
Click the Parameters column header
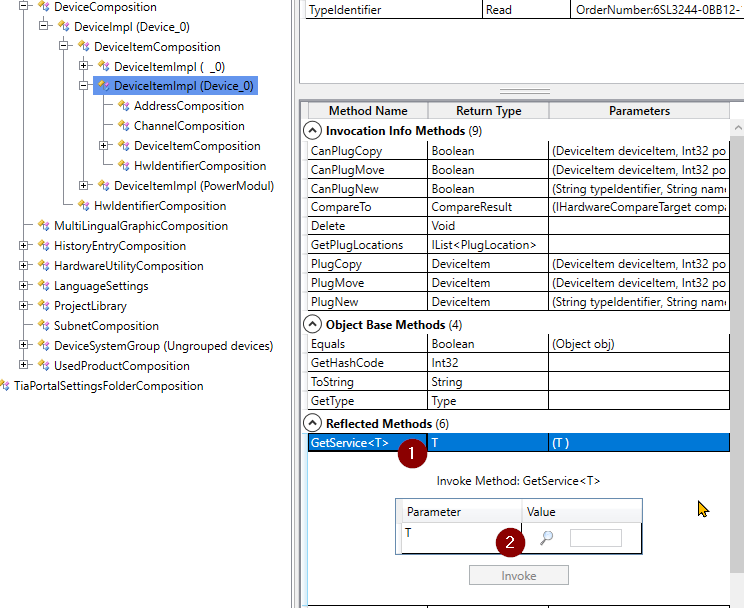pos(639,111)
